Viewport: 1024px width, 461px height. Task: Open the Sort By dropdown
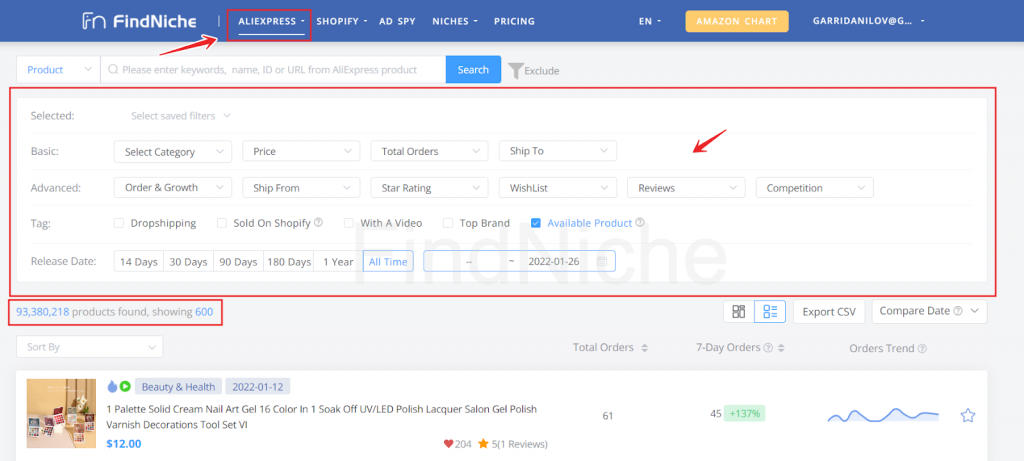click(x=89, y=347)
